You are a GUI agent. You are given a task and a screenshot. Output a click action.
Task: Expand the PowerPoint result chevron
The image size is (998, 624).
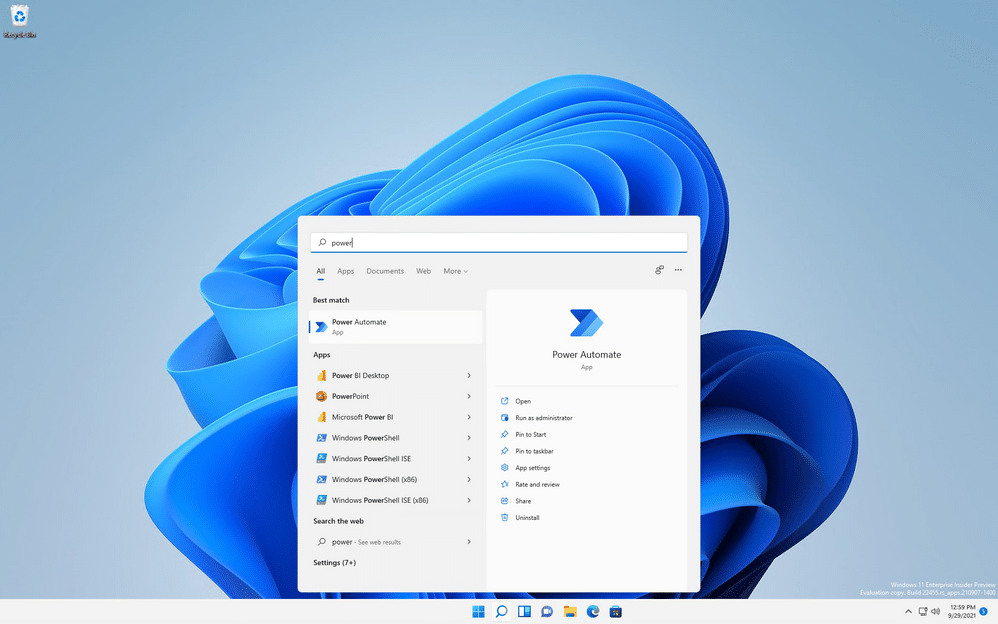[x=469, y=396]
